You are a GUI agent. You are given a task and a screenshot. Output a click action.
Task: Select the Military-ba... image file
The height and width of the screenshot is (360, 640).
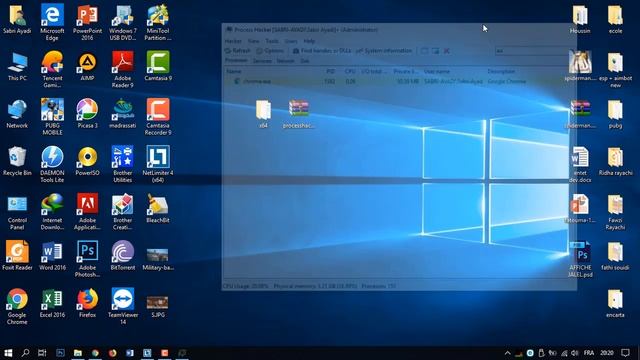click(158, 260)
